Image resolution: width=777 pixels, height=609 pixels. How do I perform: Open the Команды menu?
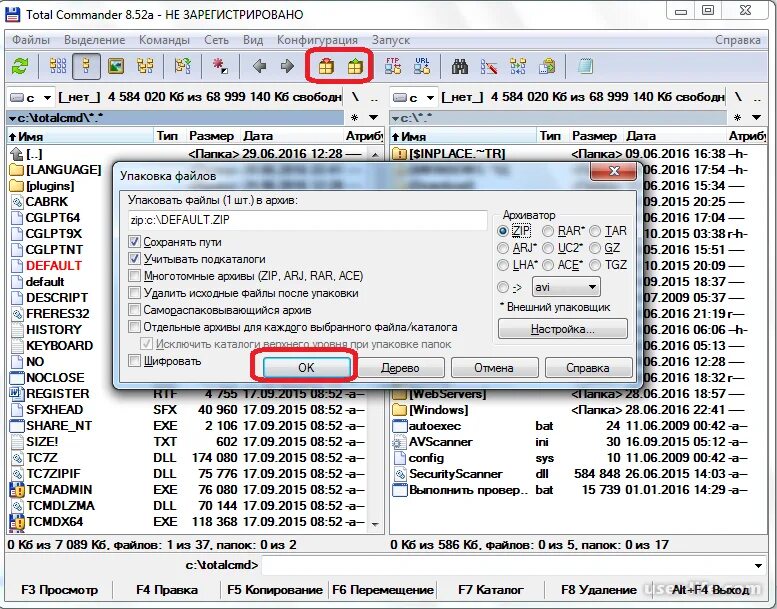coord(164,40)
